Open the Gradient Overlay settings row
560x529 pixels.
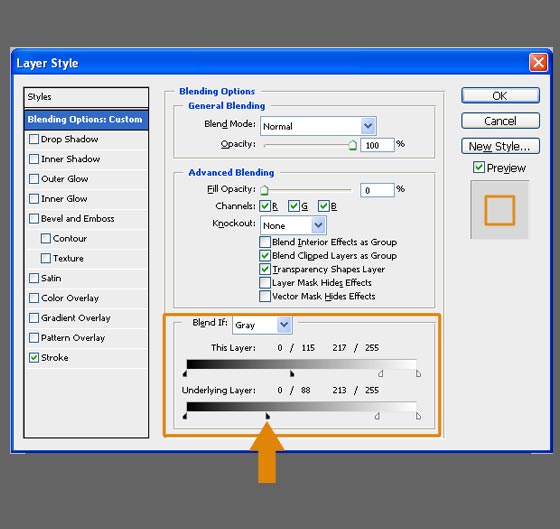(87, 318)
